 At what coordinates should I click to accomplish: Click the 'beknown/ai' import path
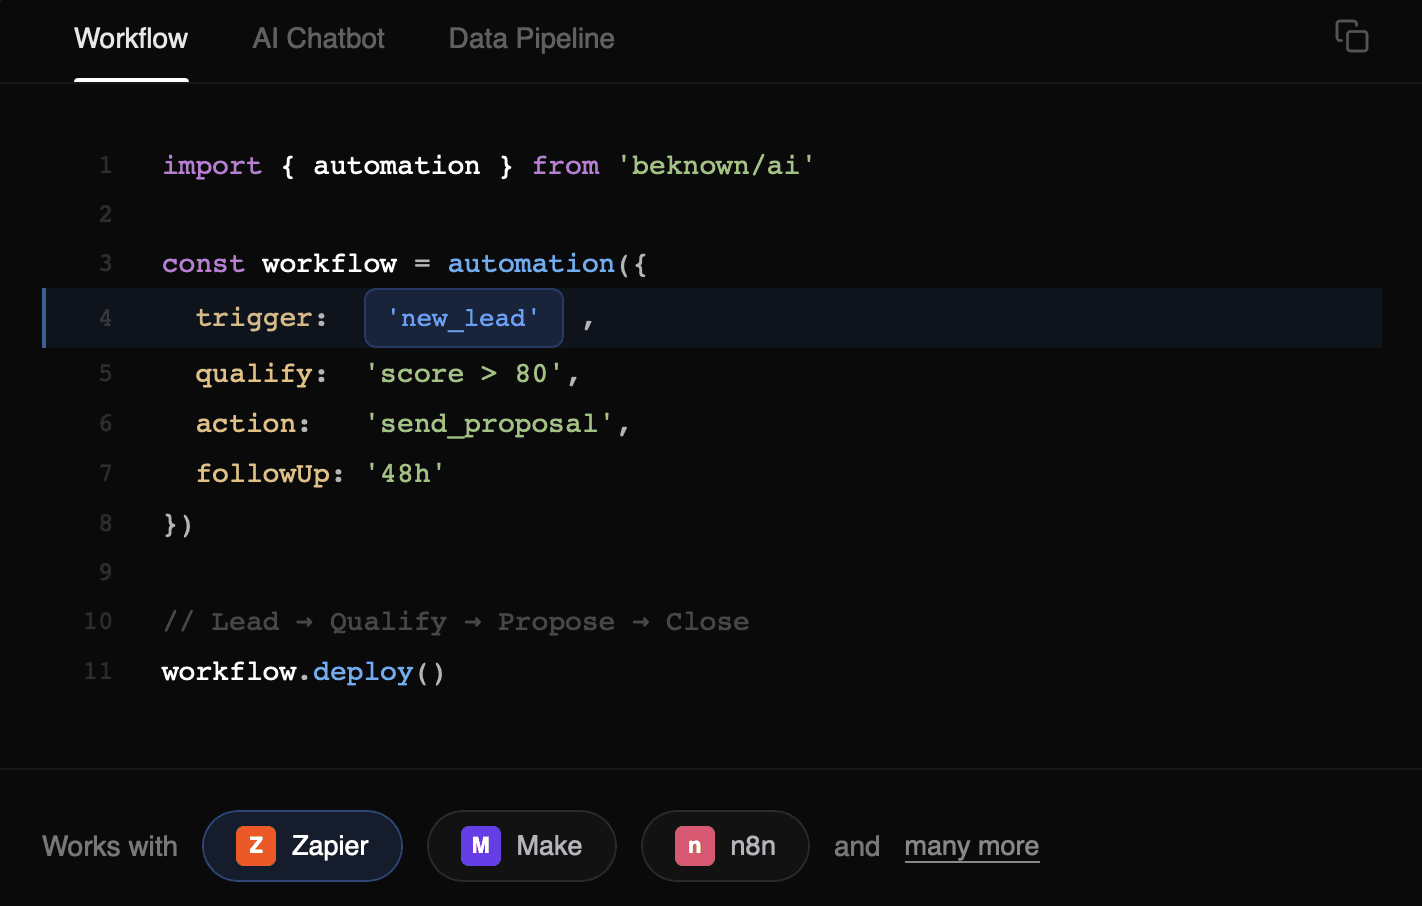[716, 166]
